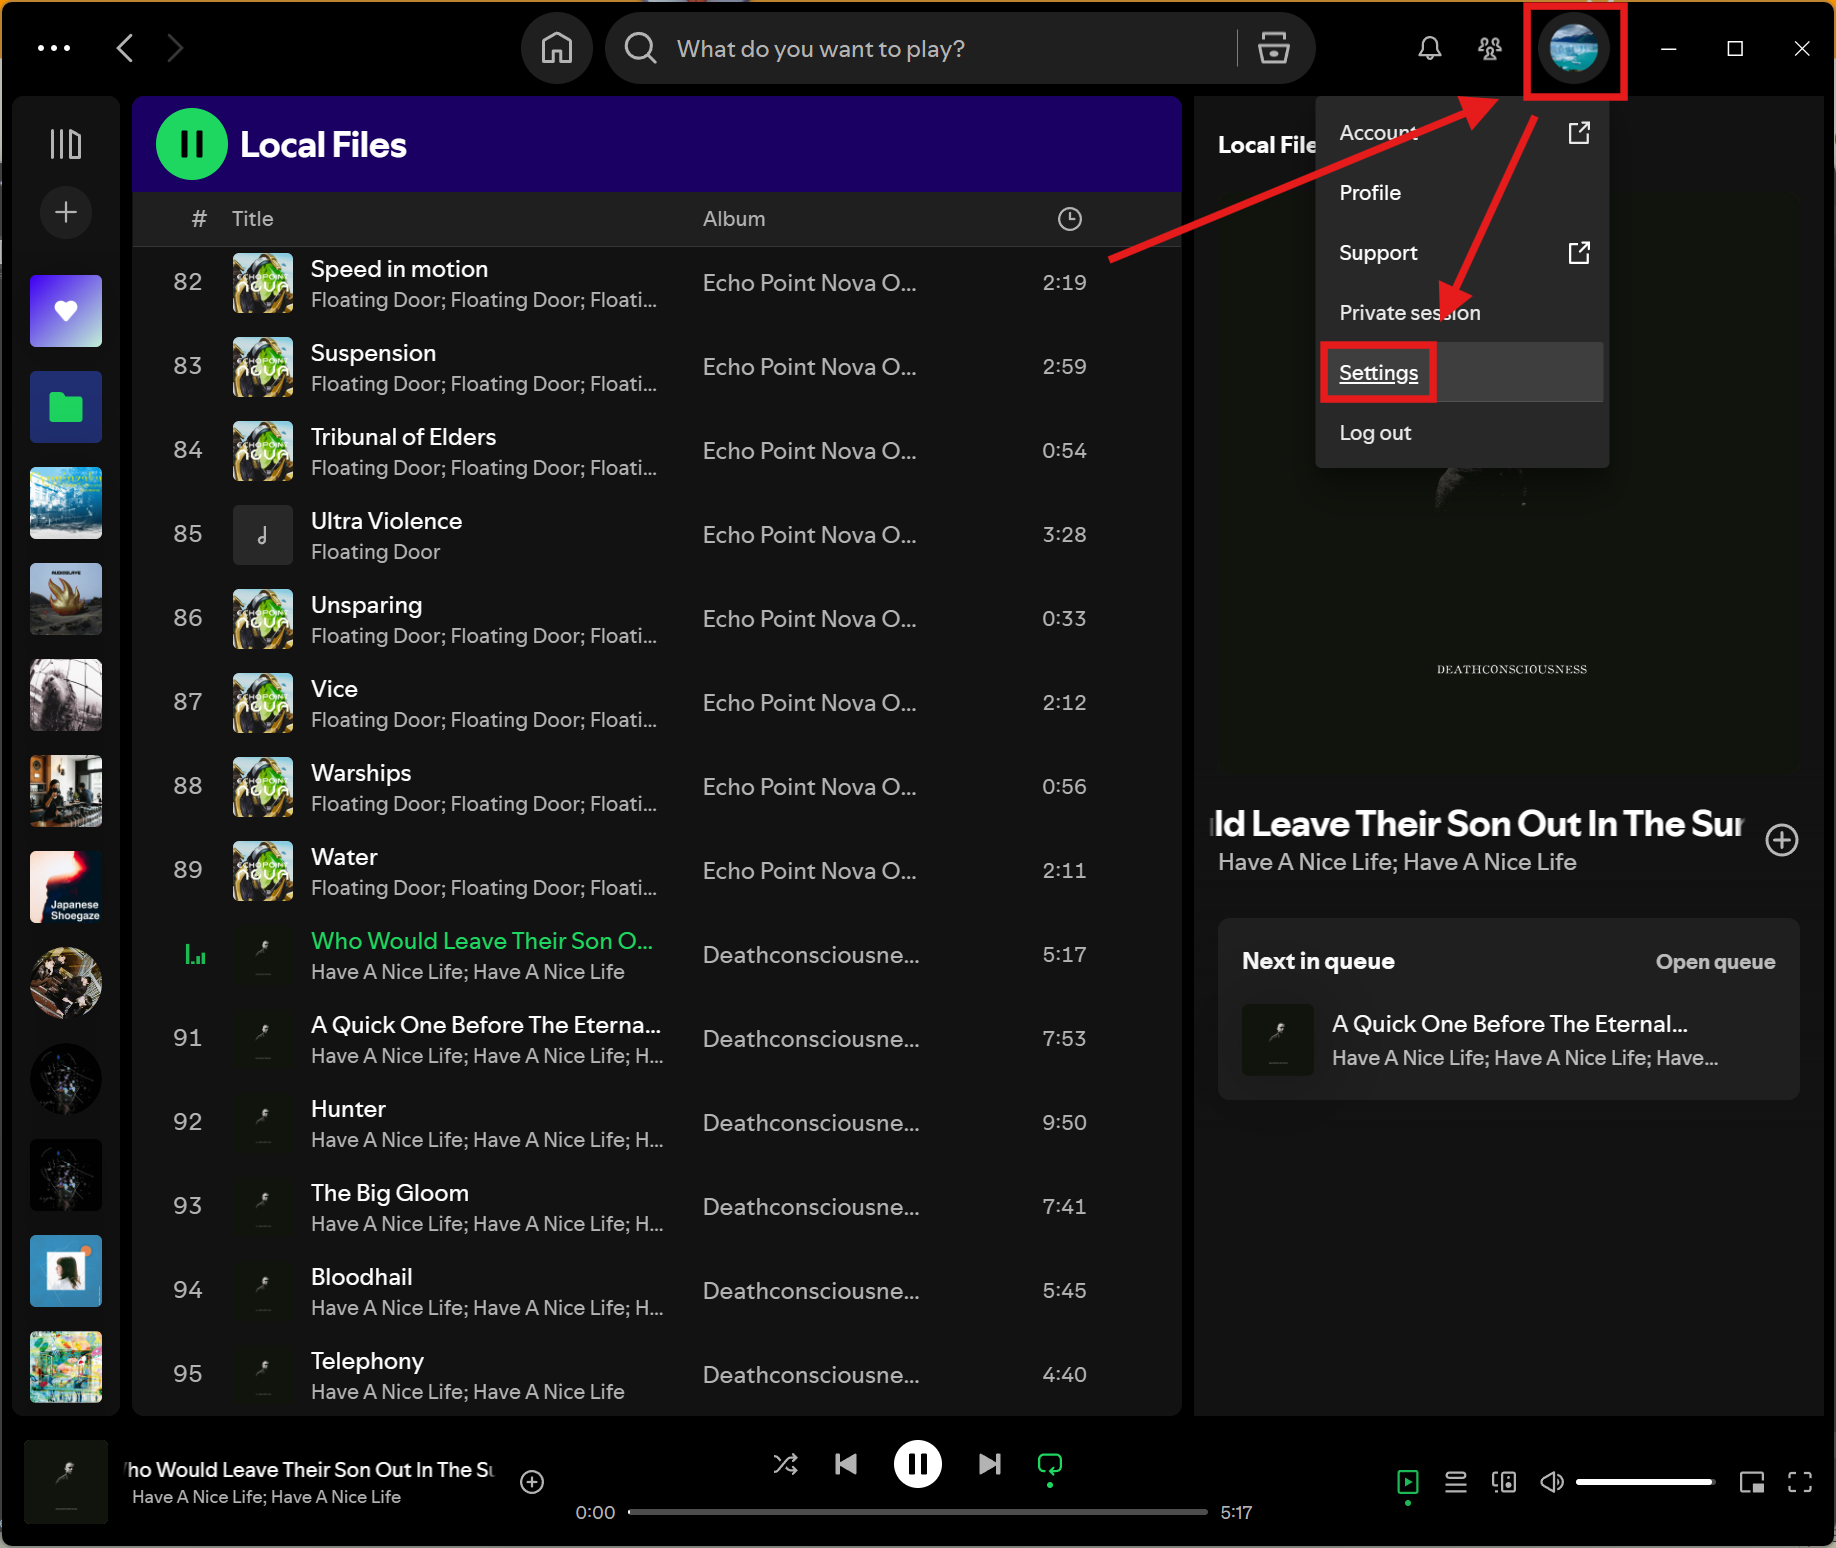Open 'Echo Point Nova O...' album for Water
The width and height of the screenshot is (1836, 1548).
pyautogui.click(x=809, y=871)
